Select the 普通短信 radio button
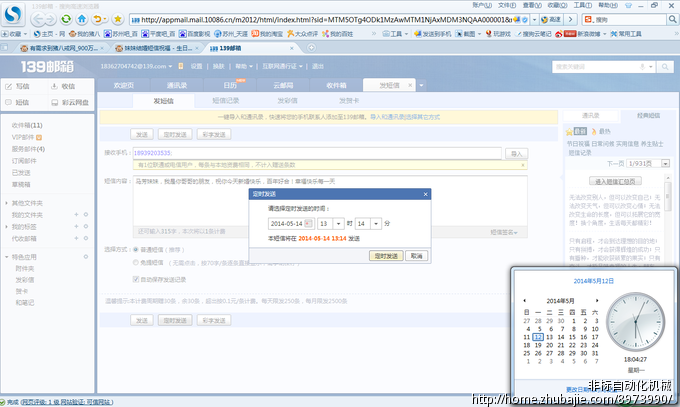The height and width of the screenshot is (407, 680). click(136, 249)
